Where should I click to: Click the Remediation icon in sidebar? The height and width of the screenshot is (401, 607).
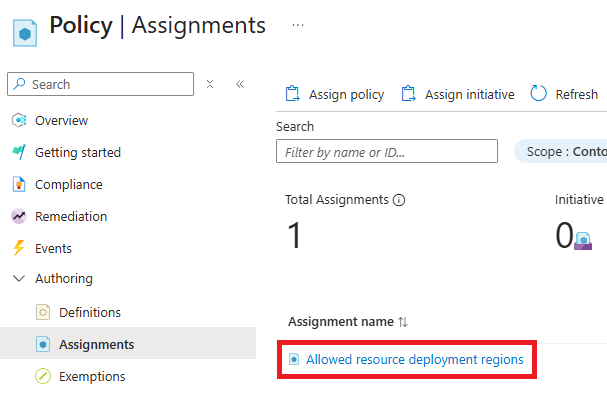[x=19, y=217]
